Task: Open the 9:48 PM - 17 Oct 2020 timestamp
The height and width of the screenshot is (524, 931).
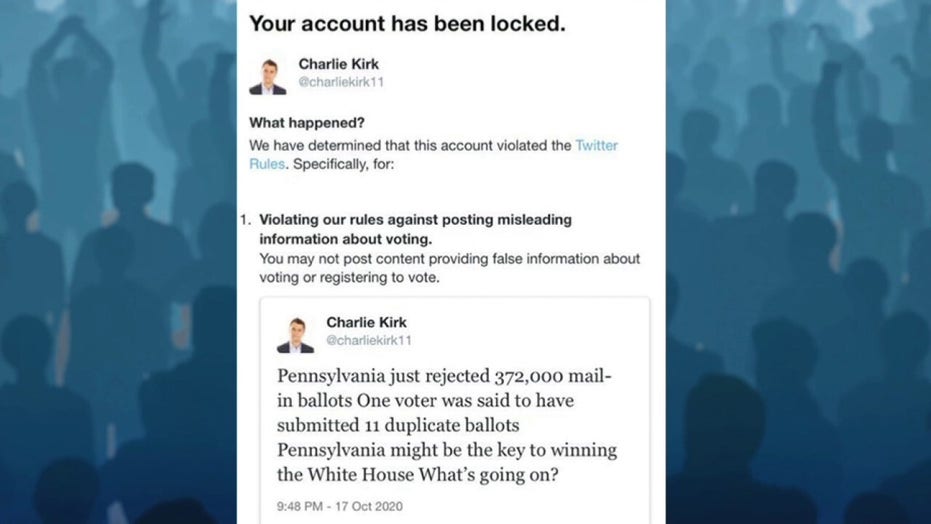Action: click(x=340, y=506)
